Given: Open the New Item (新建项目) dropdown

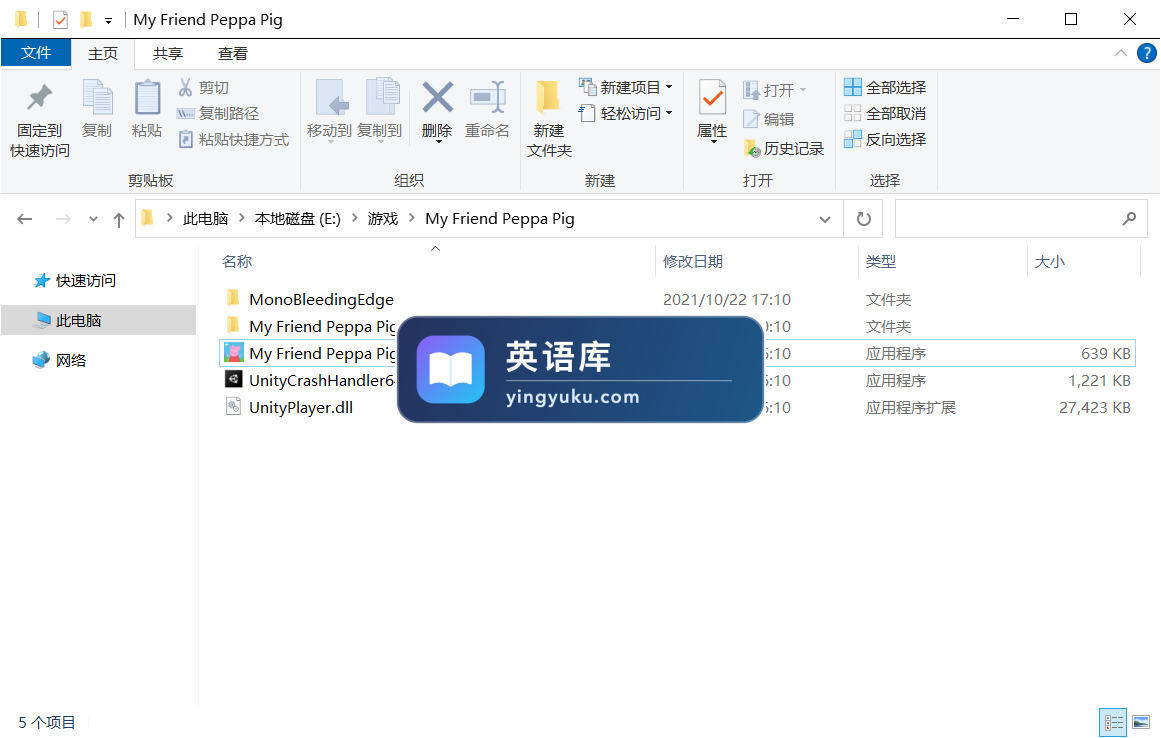Looking at the screenshot, I should (x=626, y=87).
